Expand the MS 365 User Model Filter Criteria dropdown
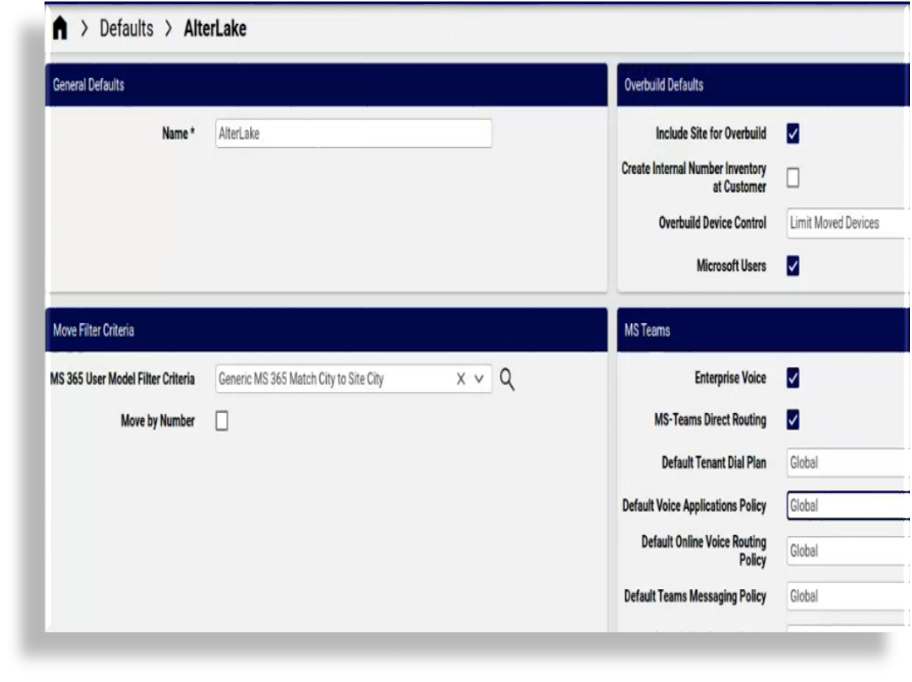Image resolution: width=912 pixels, height=682 pixels. tap(479, 379)
